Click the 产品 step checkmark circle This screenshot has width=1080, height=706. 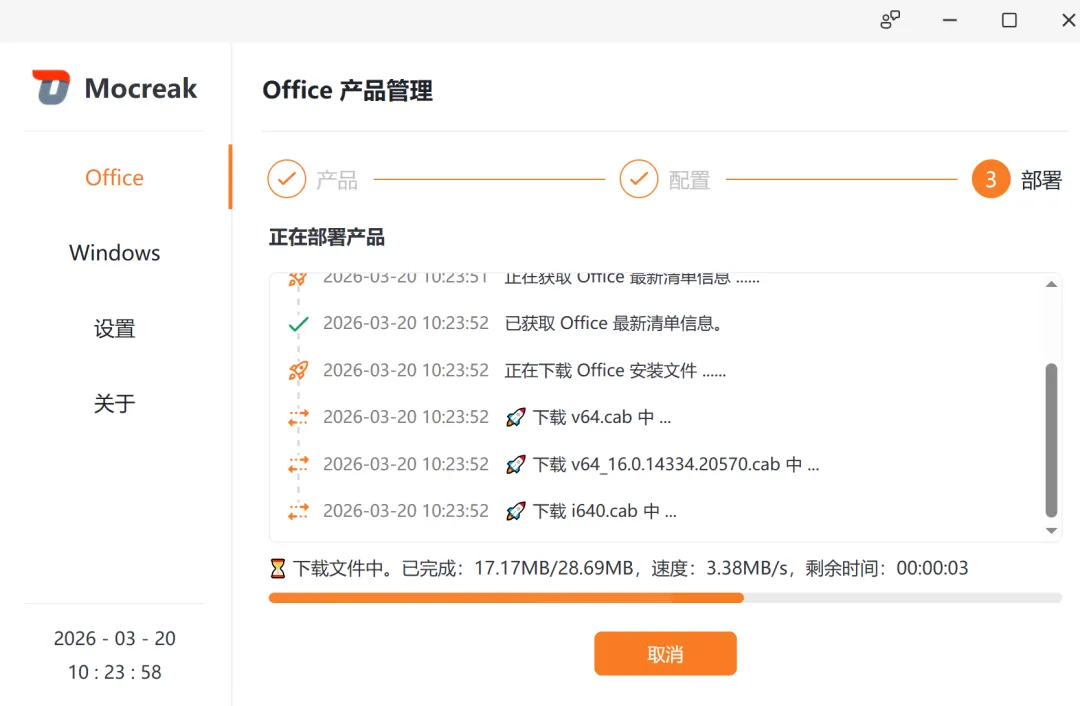click(287, 179)
